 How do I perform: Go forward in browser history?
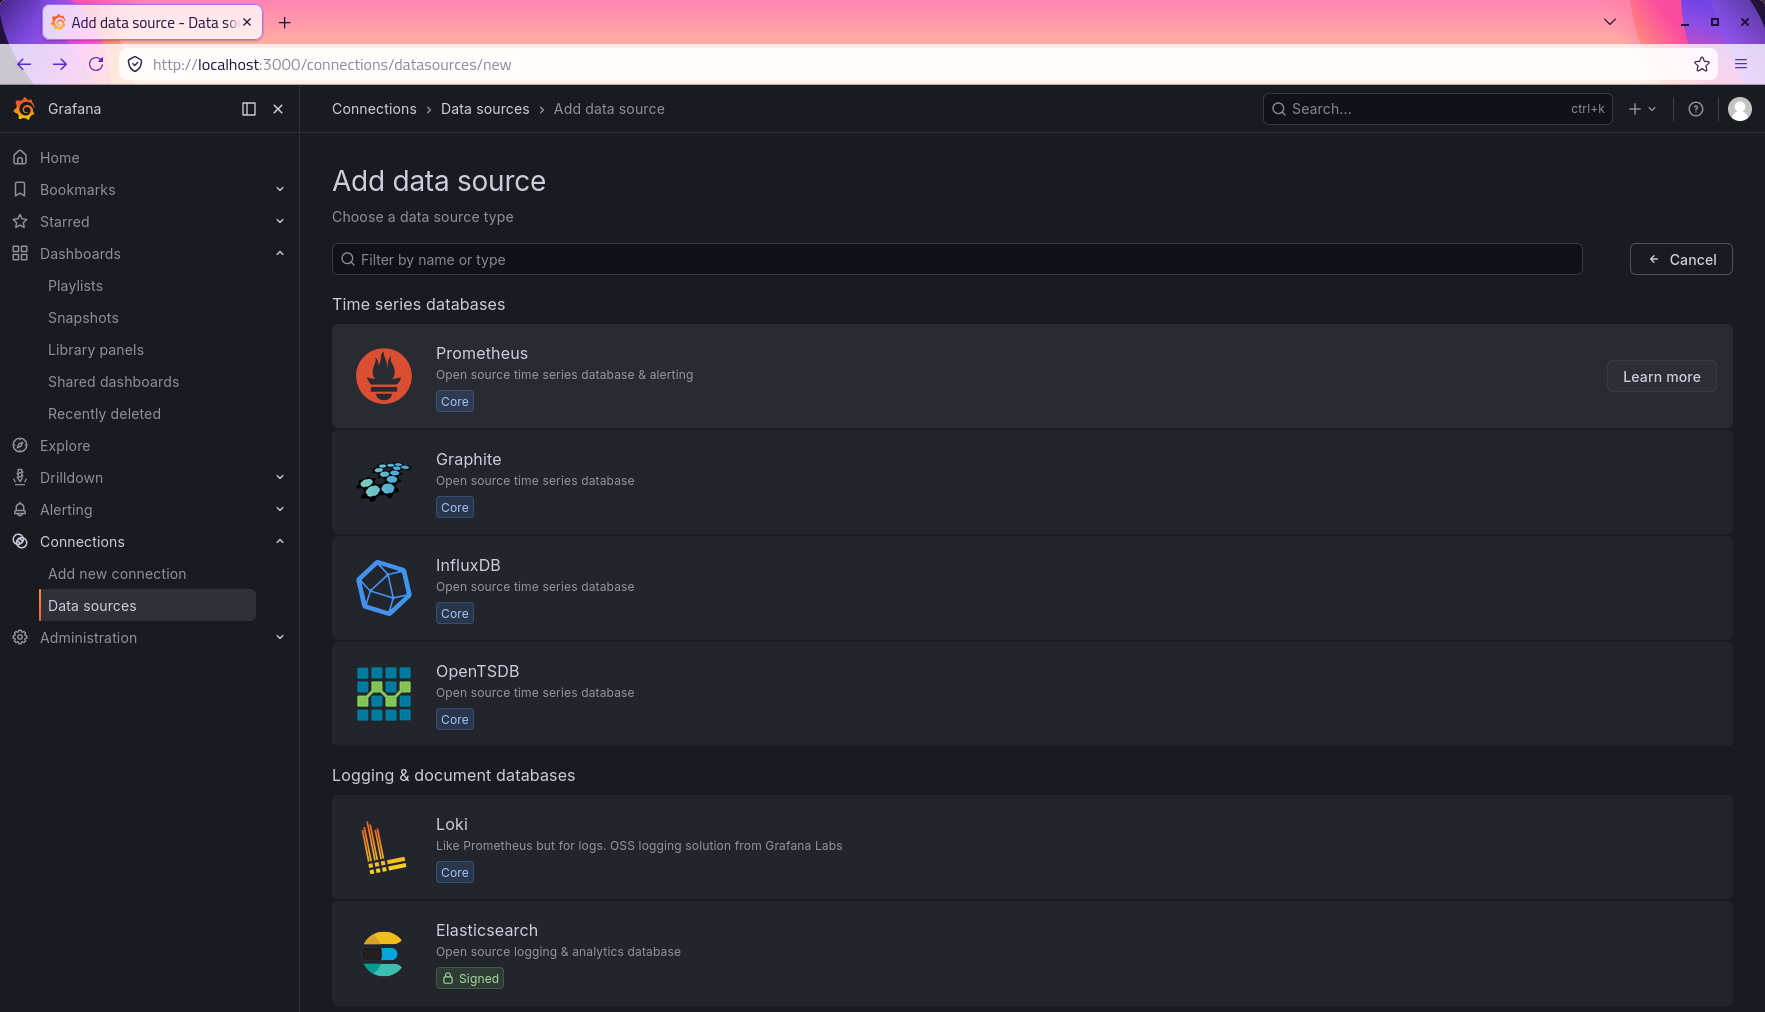tap(60, 64)
